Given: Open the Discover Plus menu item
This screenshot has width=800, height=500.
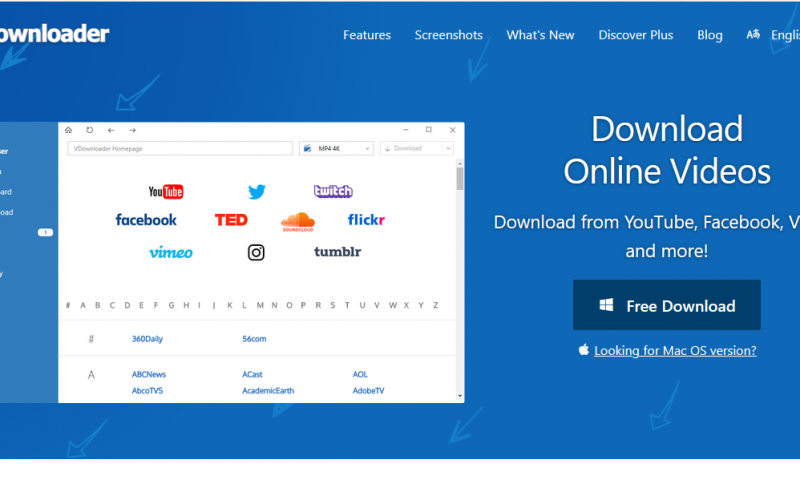Looking at the screenshot, I should [636, 35].
